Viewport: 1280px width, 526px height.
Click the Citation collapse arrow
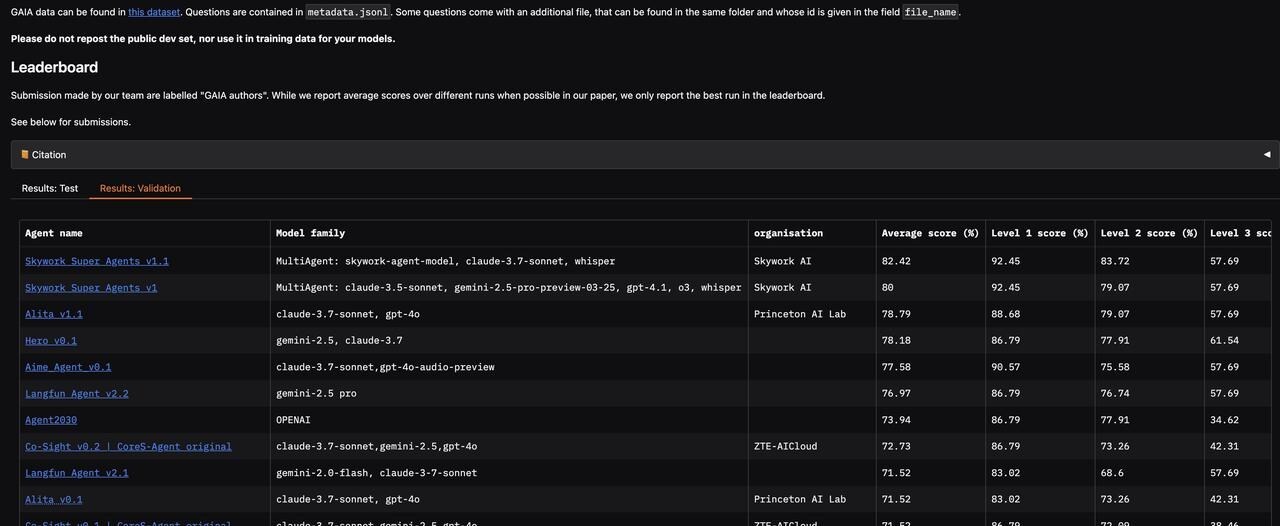tap(1266, 155)
